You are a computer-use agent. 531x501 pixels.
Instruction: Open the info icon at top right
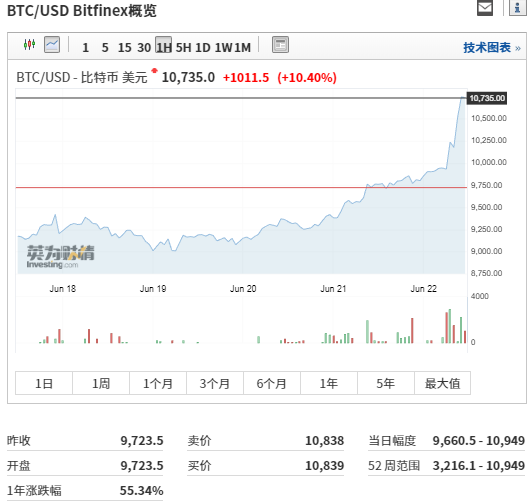pyautogui.click(x=517, y=7)
